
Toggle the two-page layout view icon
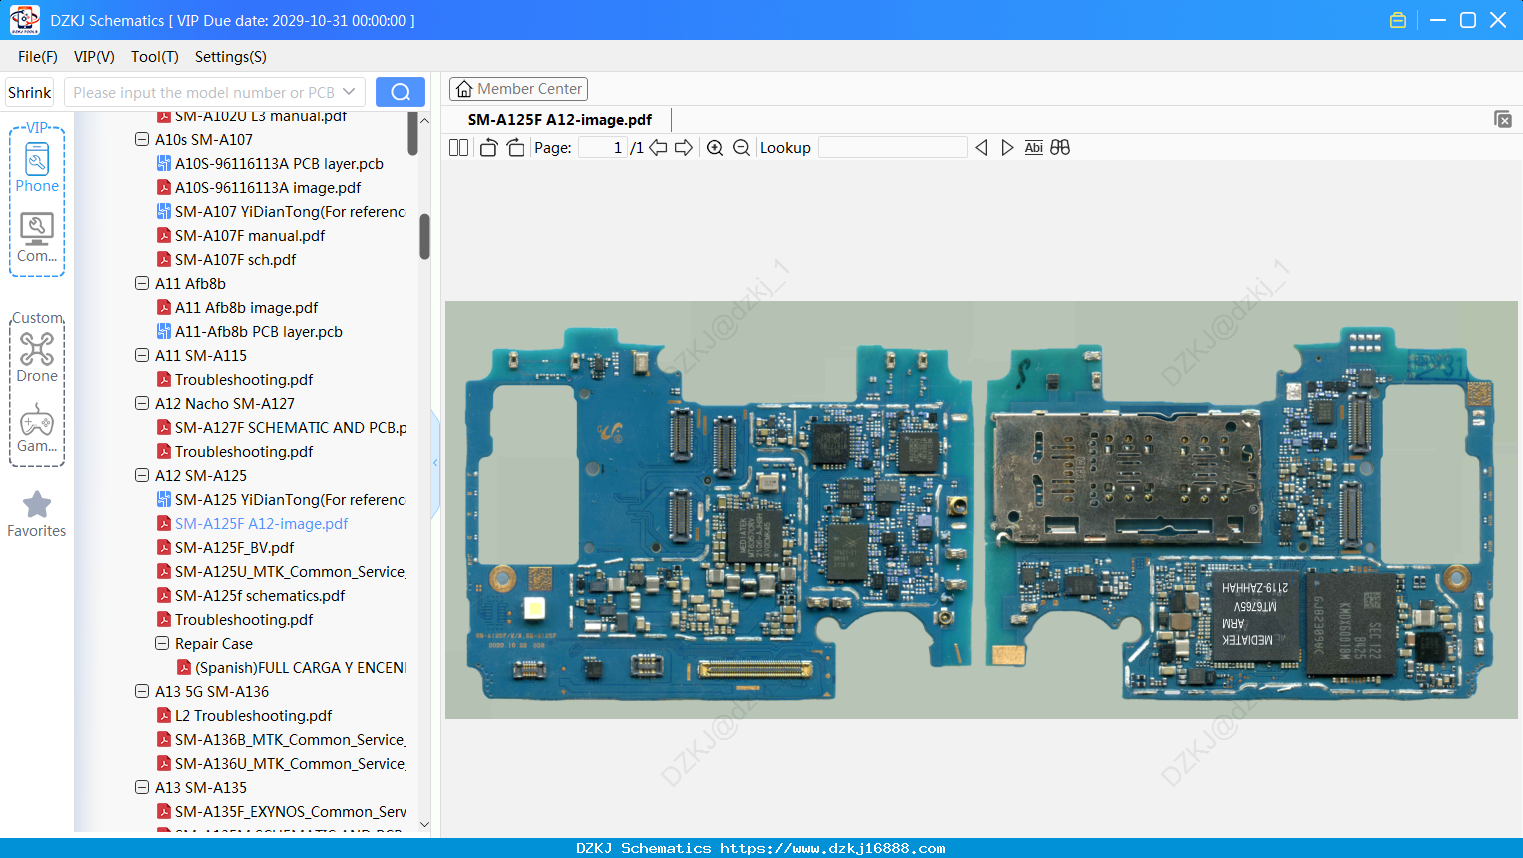click(x=458, y=148)
